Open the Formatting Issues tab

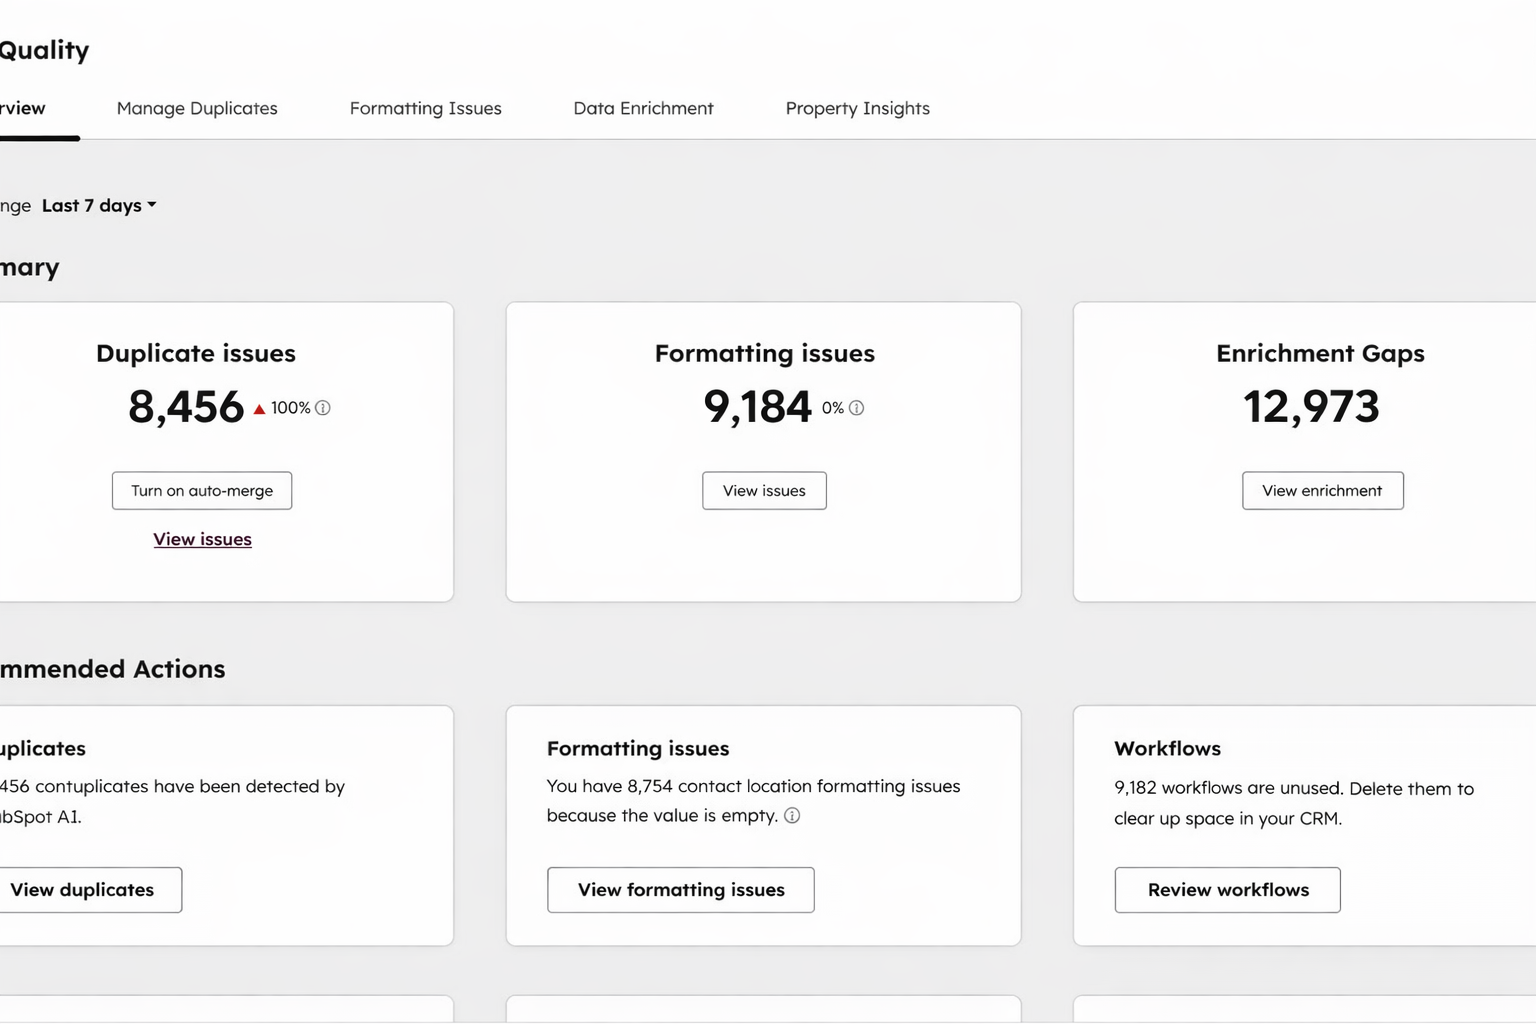(425, 108)
